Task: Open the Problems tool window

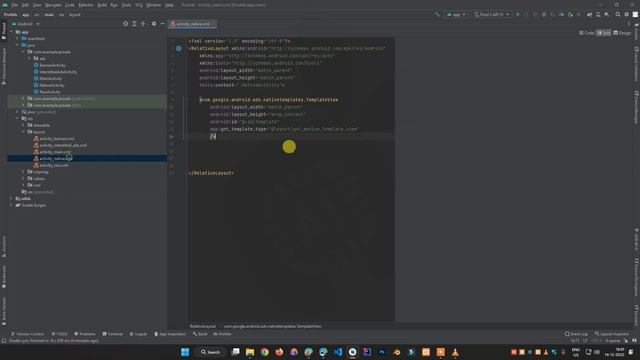Action: click(x=84, y=334)
